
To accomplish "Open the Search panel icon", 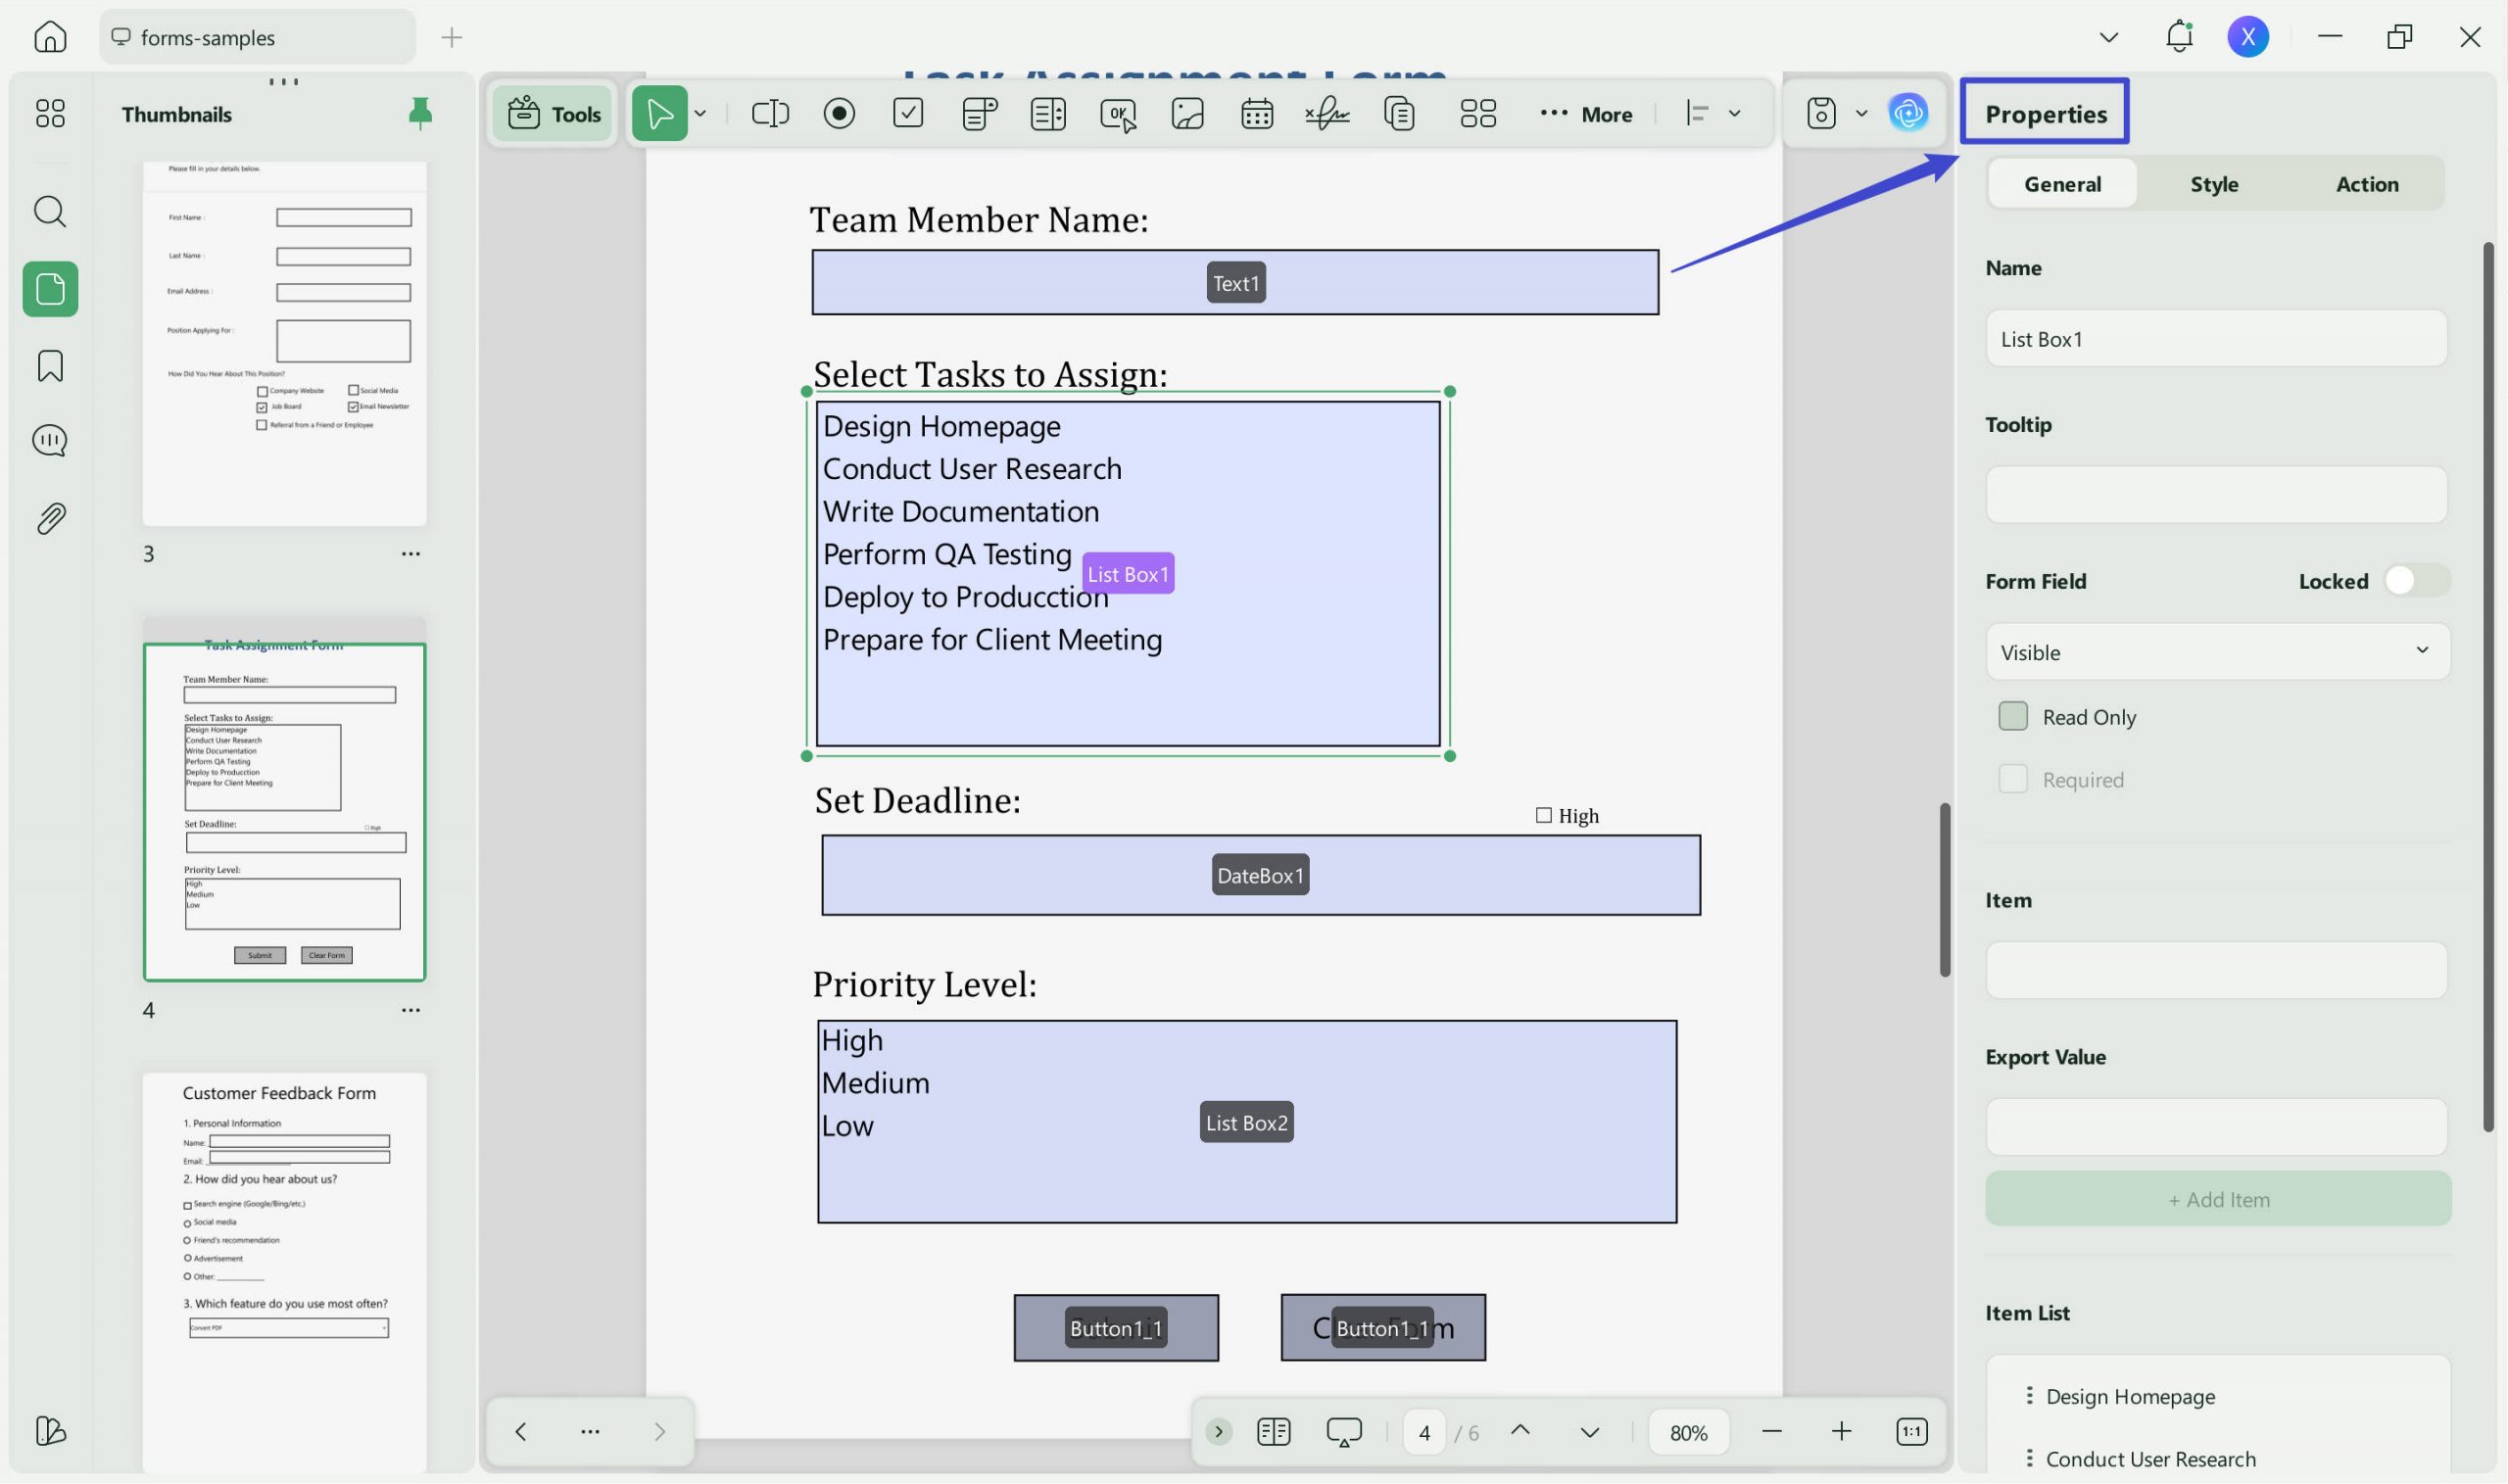I will point(50,212).
